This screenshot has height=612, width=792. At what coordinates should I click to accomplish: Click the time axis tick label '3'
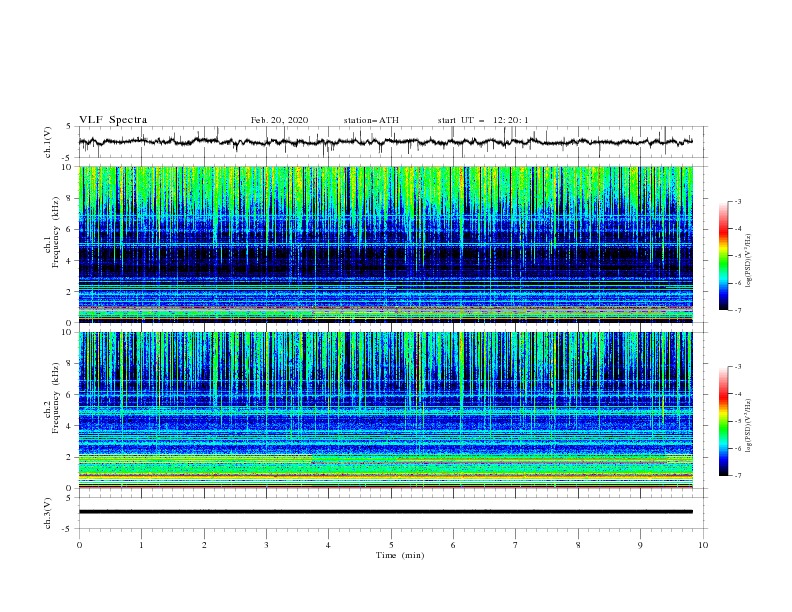click(266, 545)
